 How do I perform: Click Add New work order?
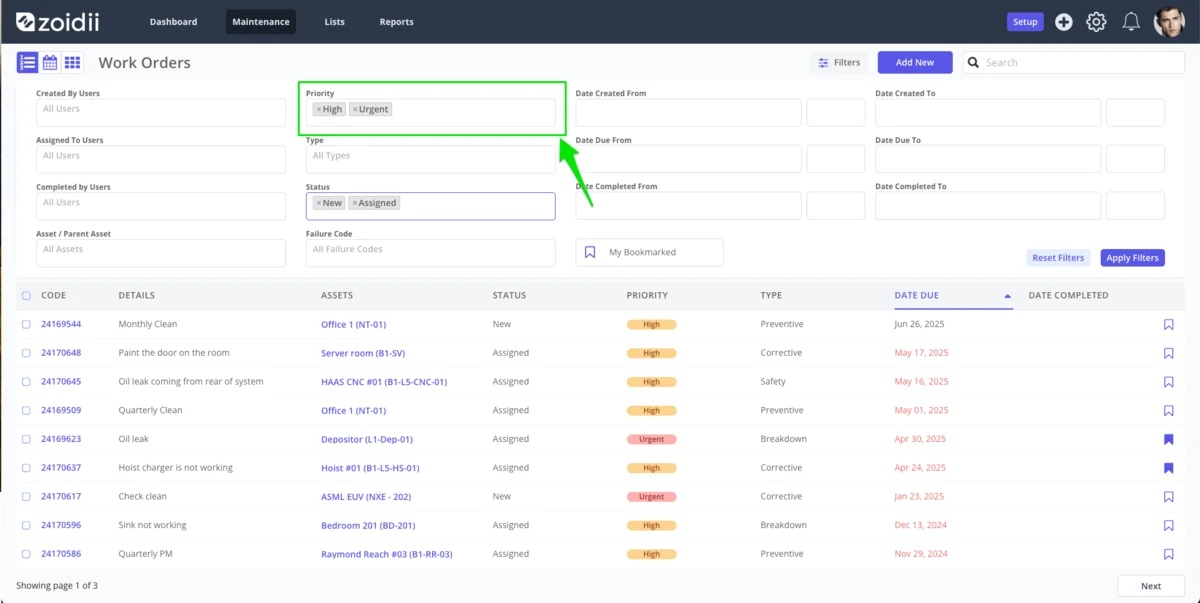pyautogui.click(x=915, y=62)
